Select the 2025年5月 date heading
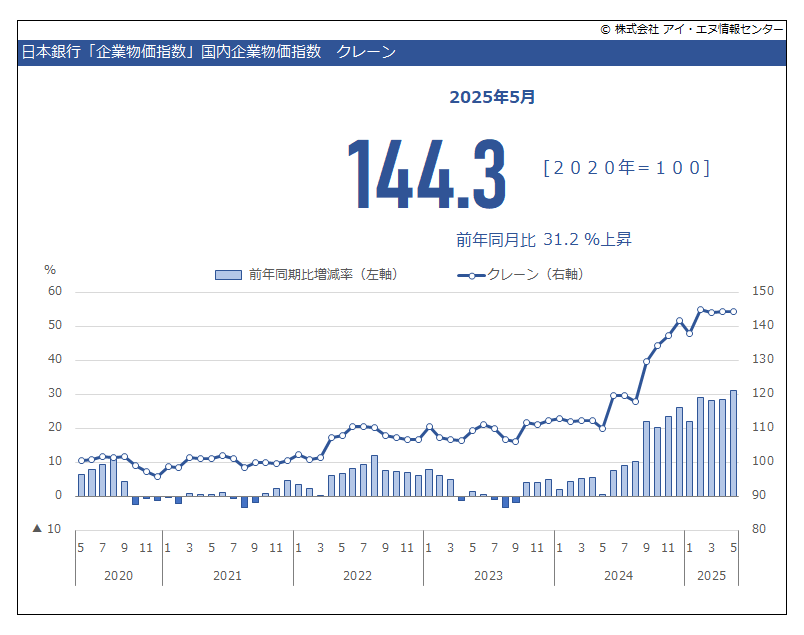The image size is (804, 635). point(492,97)
